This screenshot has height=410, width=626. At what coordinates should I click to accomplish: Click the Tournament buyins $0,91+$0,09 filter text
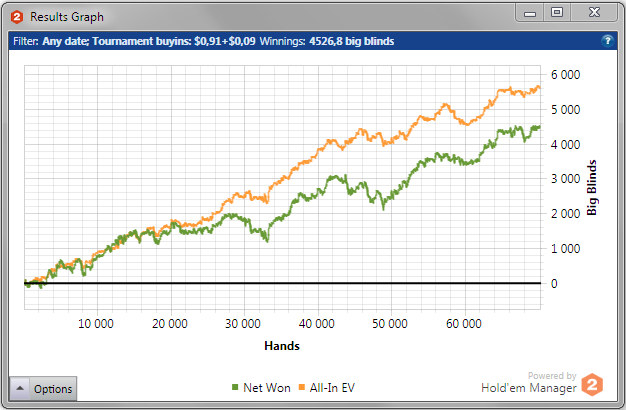(174, 41)
